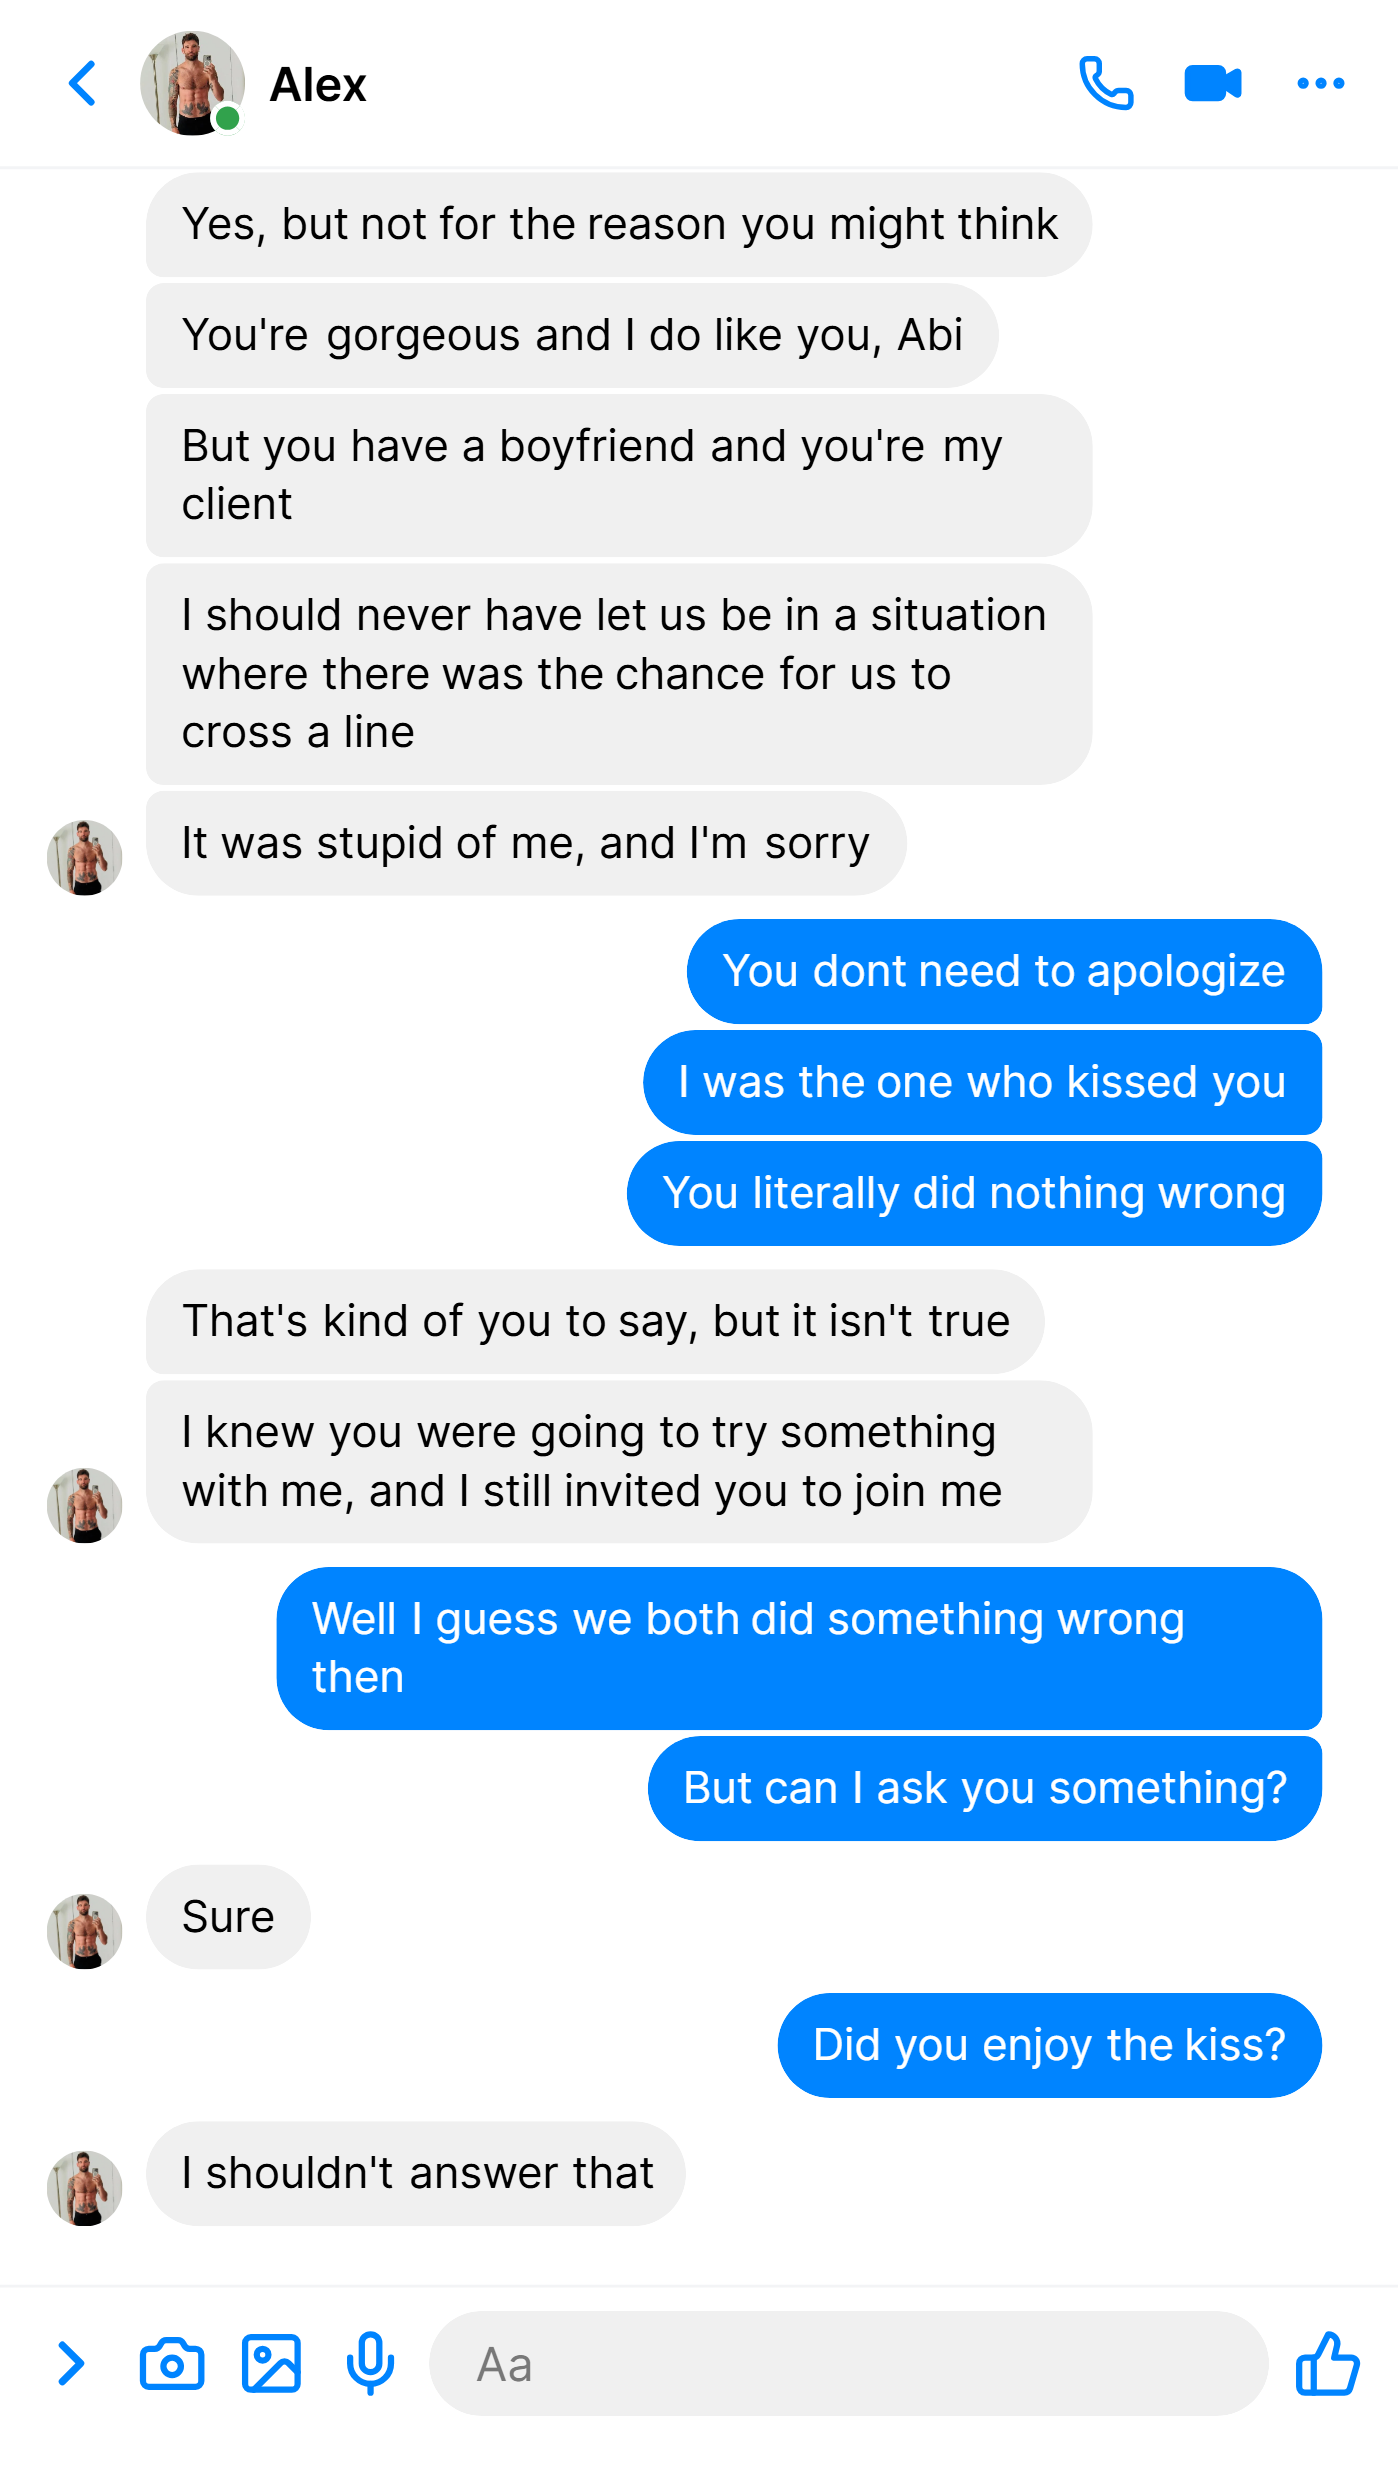Expand the composer options chevron
1398x2486 pixels.
[70, 2364]
